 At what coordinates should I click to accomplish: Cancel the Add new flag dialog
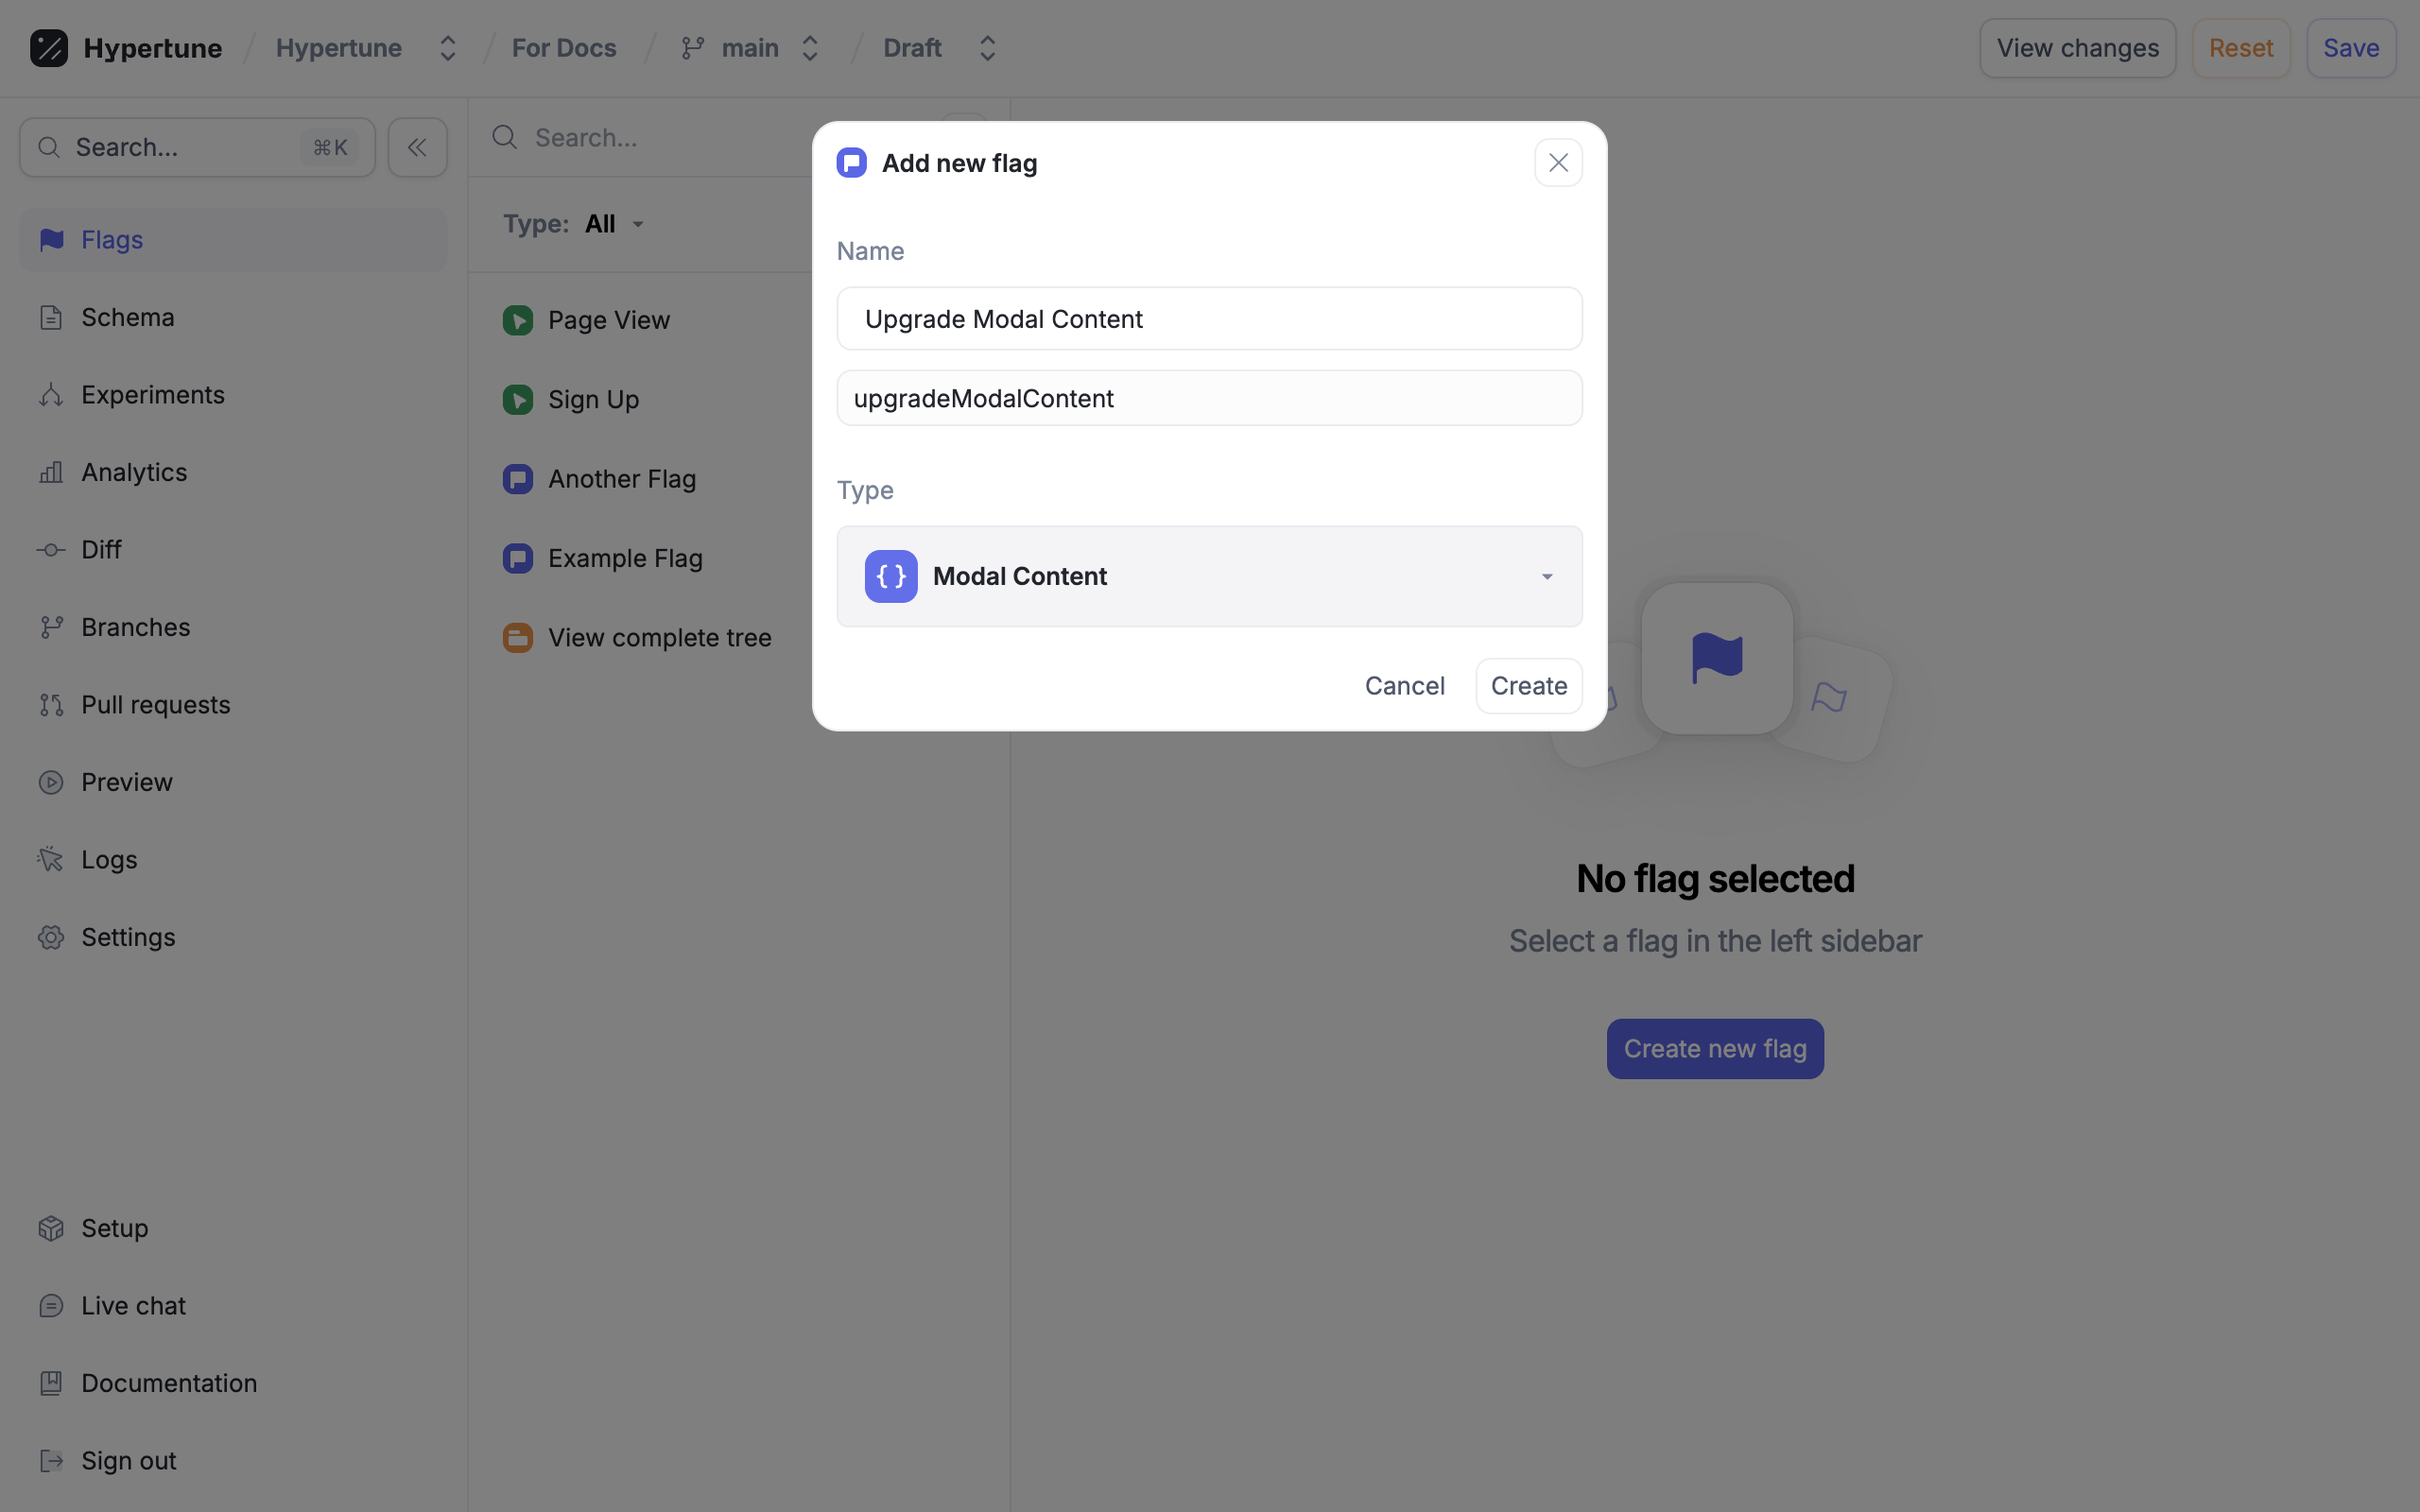[x=1404, y=686]
